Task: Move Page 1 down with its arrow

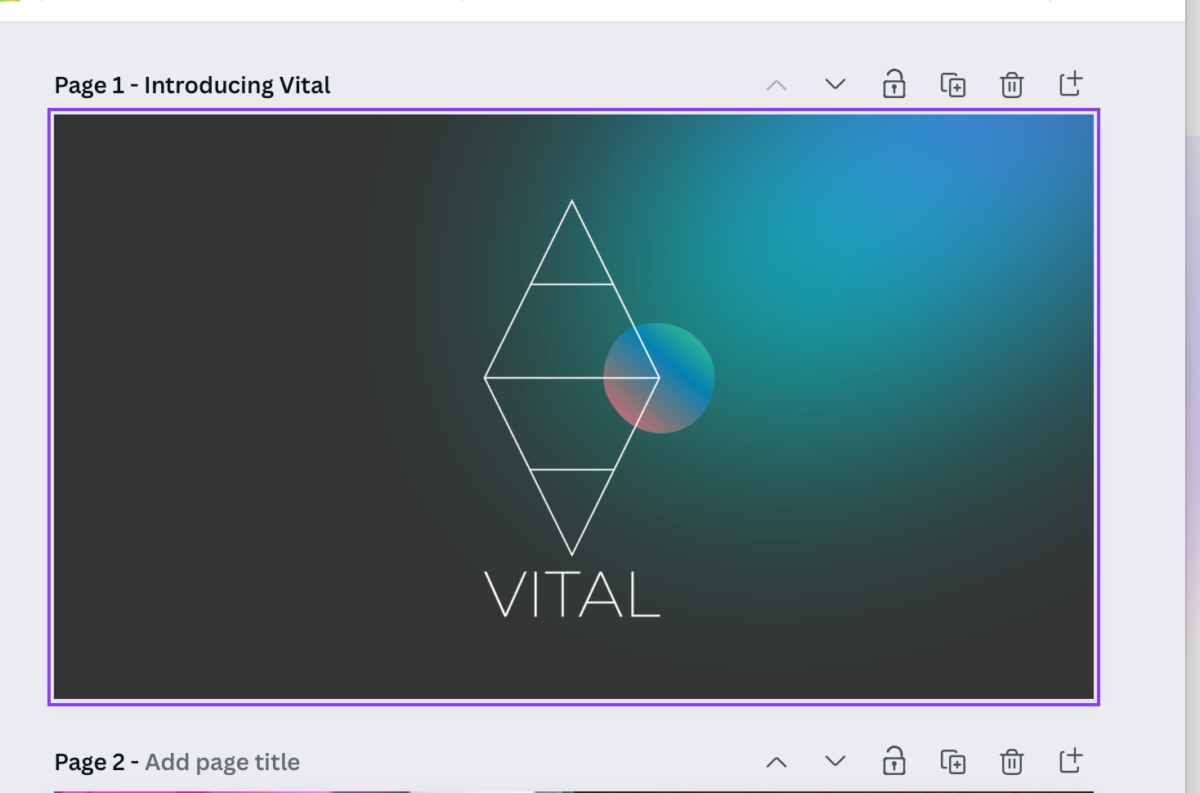Action: (835, 84)
